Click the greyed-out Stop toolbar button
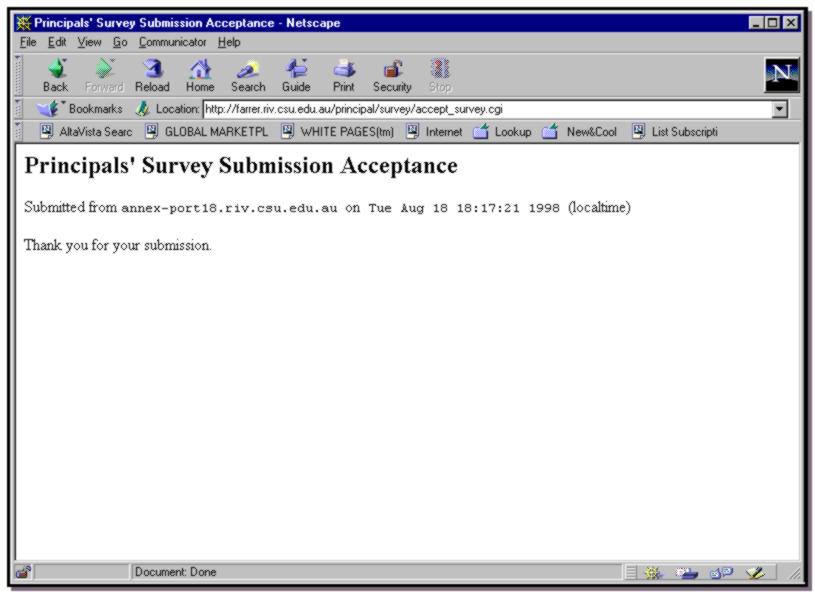 tap(440, 76)
